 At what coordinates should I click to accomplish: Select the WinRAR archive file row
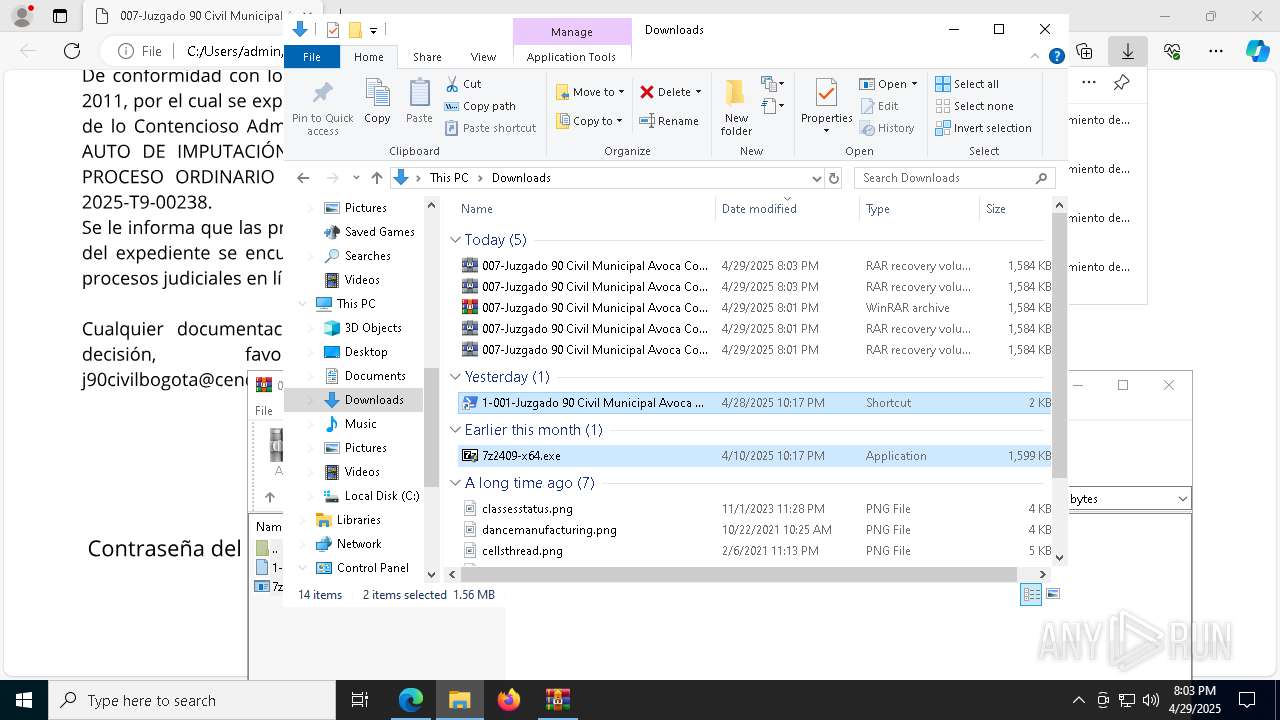[755, 308]
